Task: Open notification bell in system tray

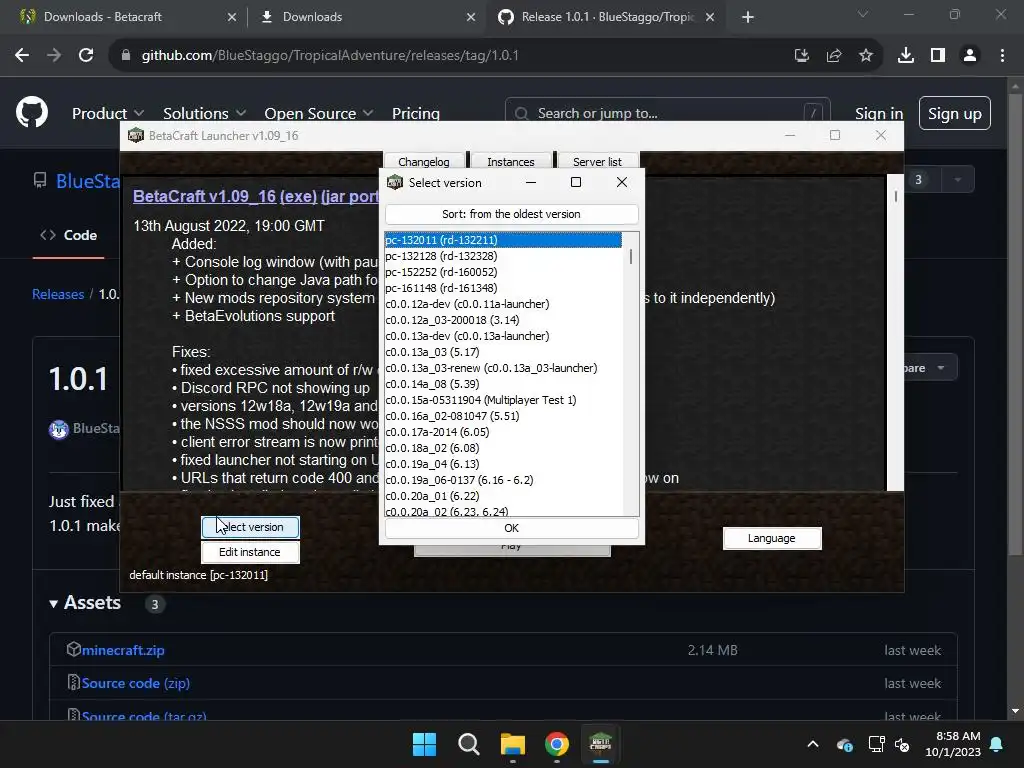Action: point(997,744)
